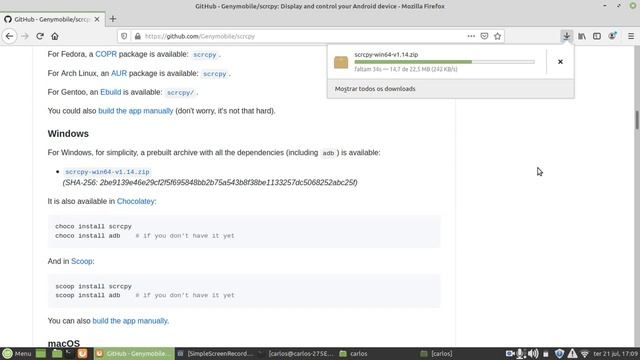Click the scrcpy-win64-v1.14.zip download entry
The image size is (640, 360).
pos(436,62)
